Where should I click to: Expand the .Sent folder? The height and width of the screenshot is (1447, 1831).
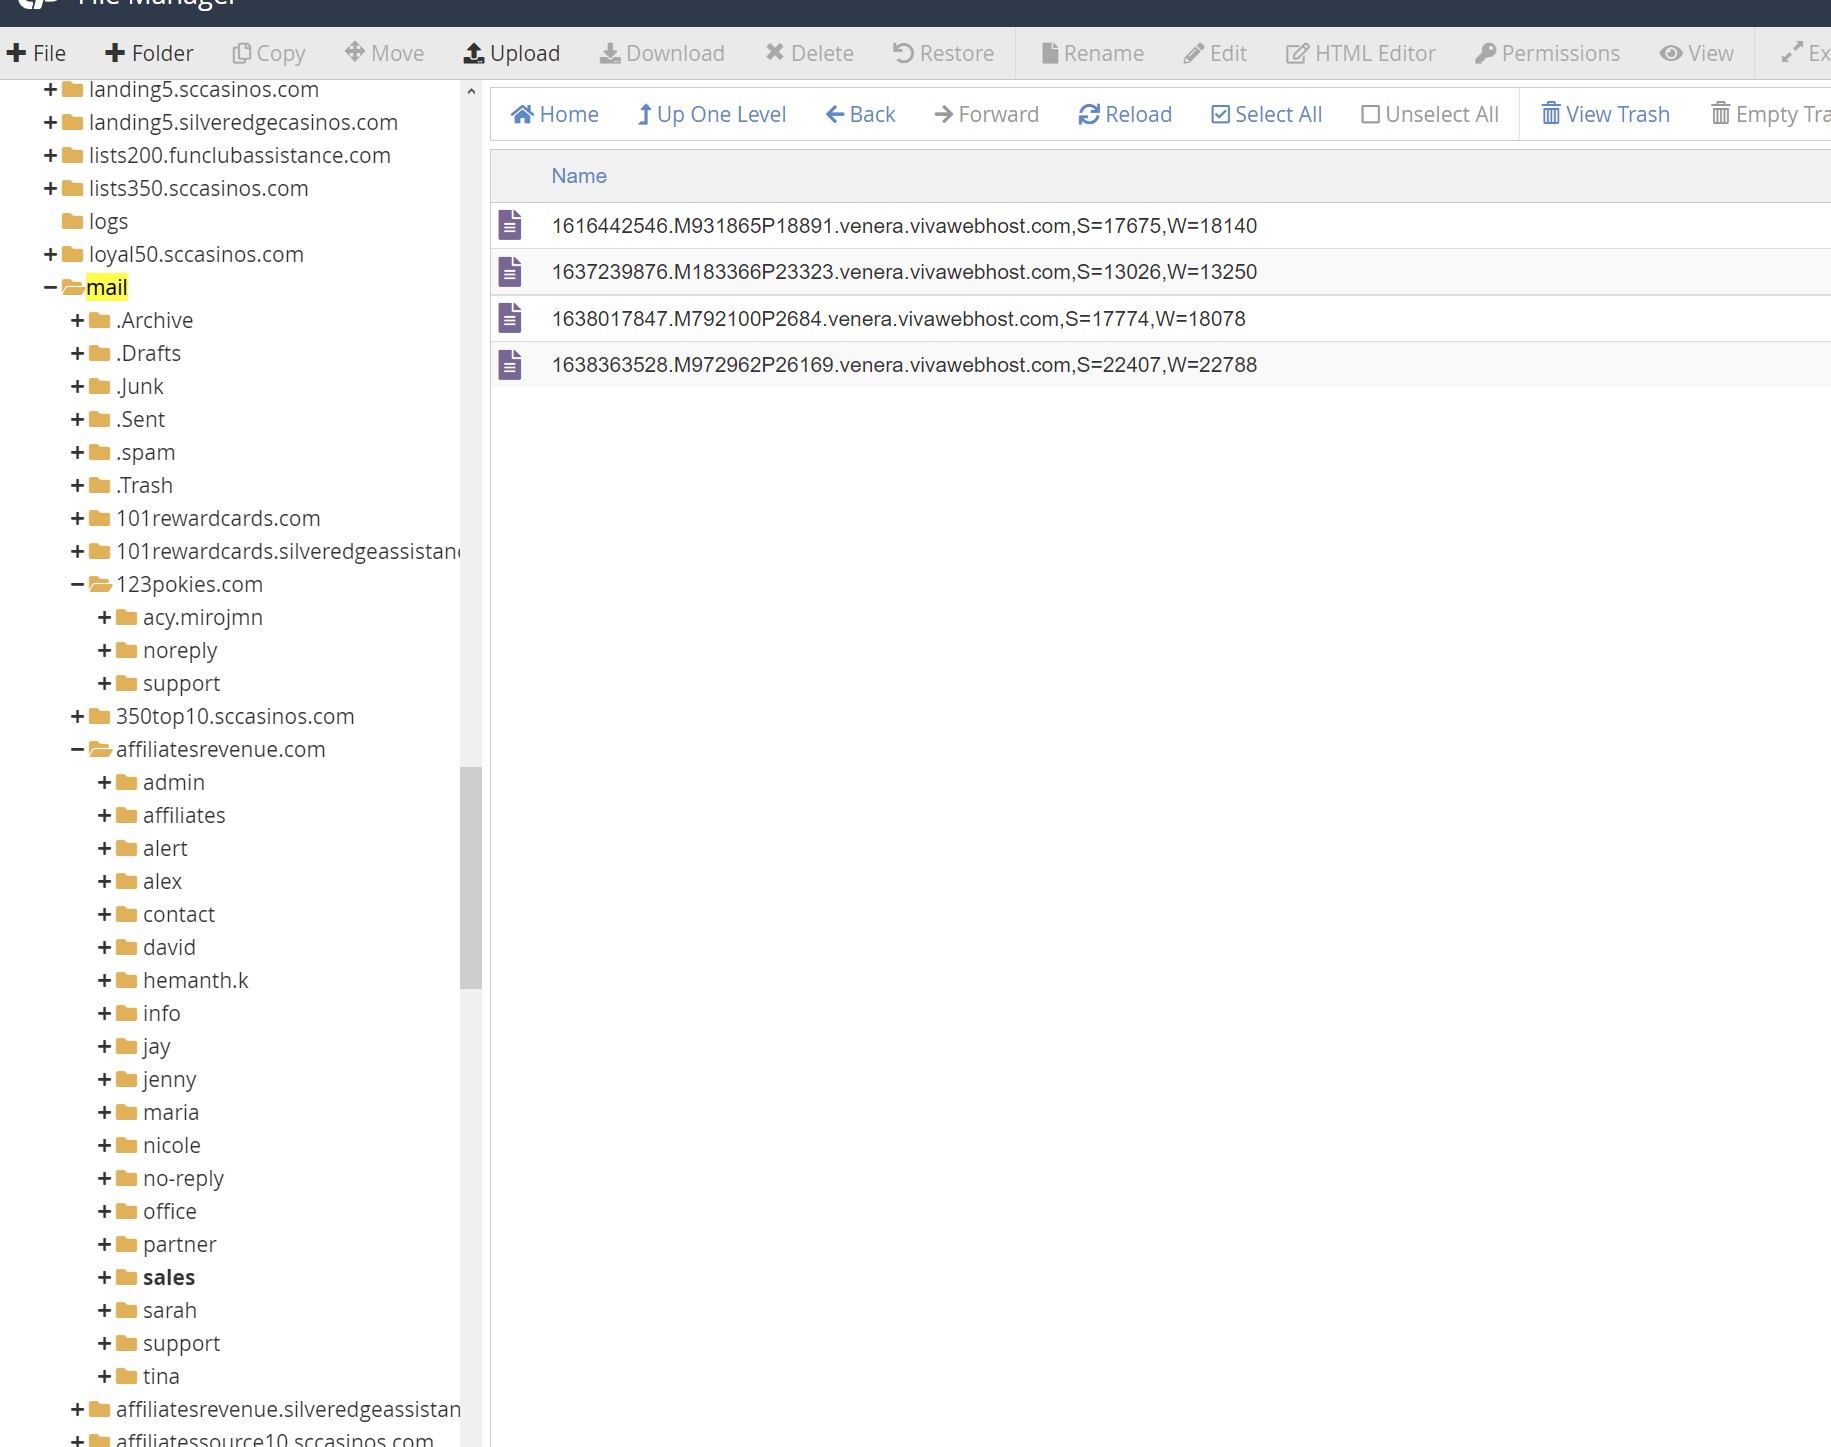click(x=77, y=419)
